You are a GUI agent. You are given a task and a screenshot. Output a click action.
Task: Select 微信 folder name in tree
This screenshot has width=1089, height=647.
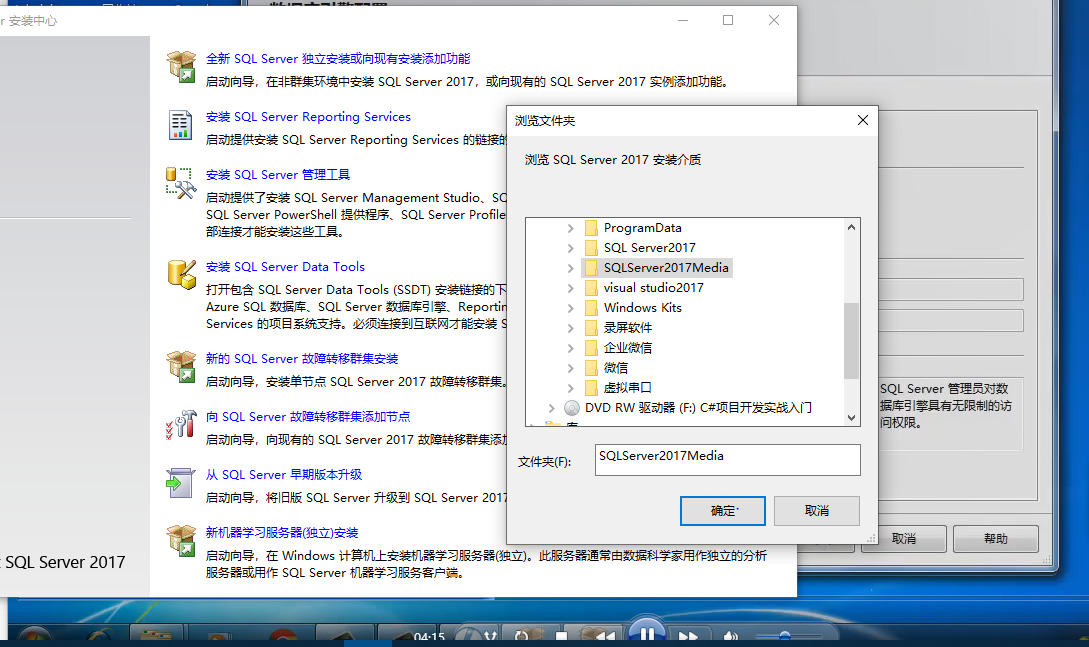coord(615,368)
